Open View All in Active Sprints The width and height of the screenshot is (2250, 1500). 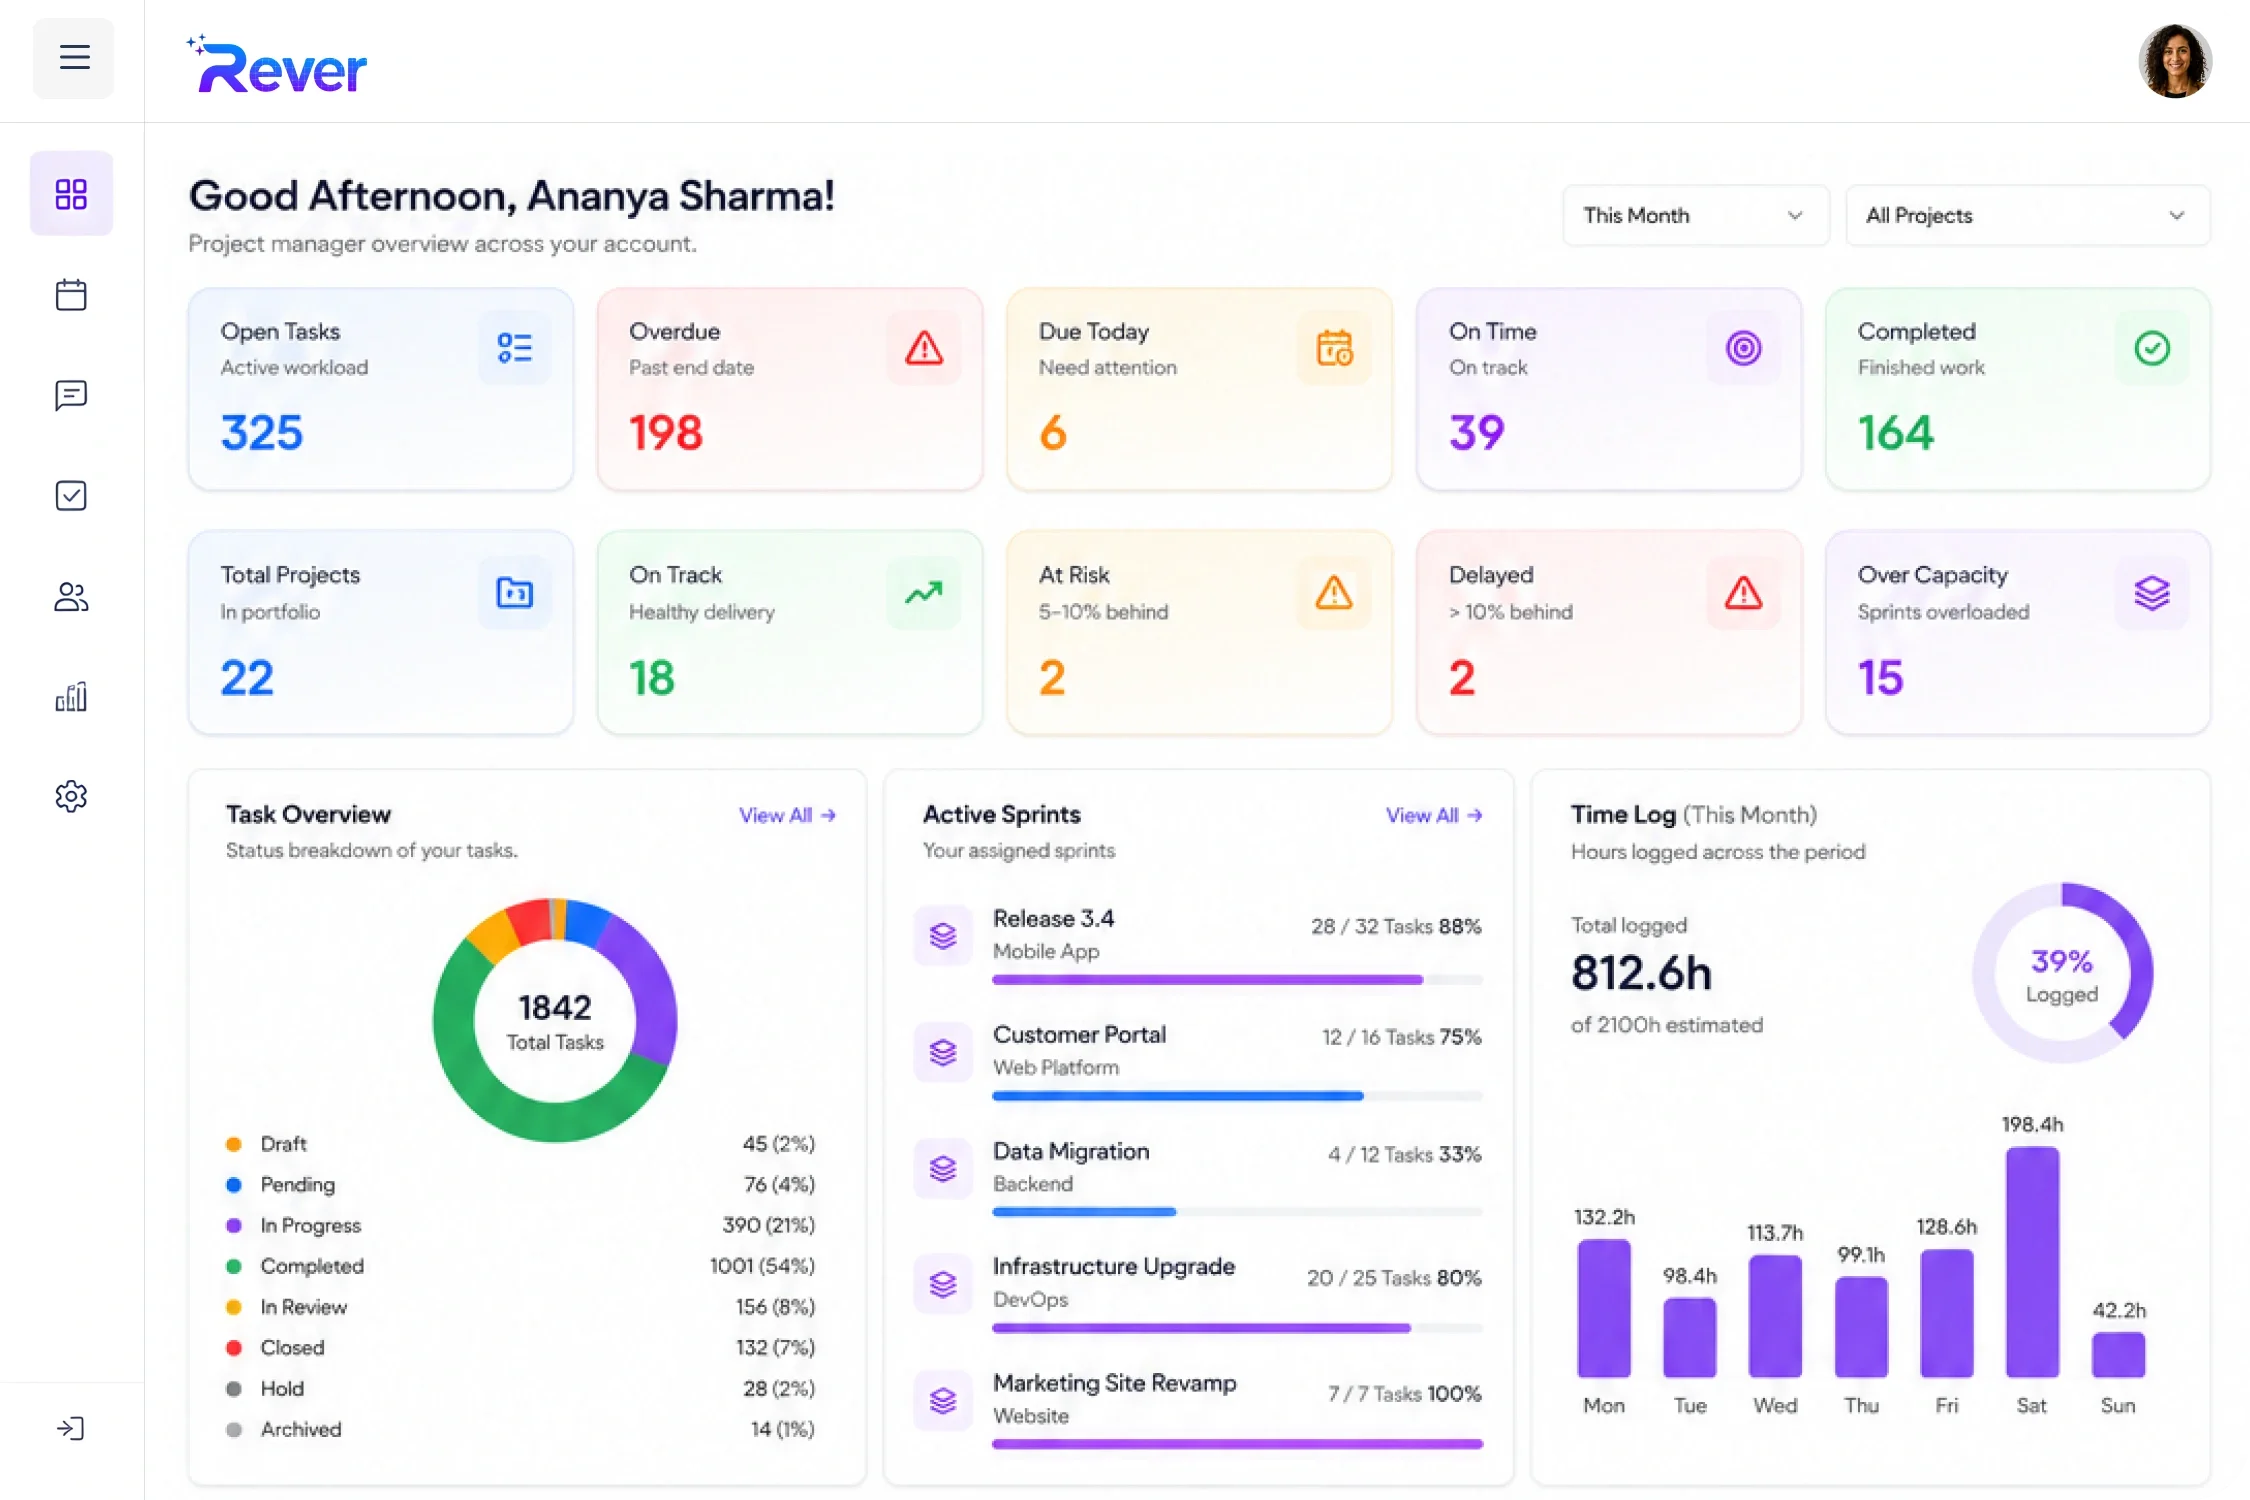coord(1434,815)
